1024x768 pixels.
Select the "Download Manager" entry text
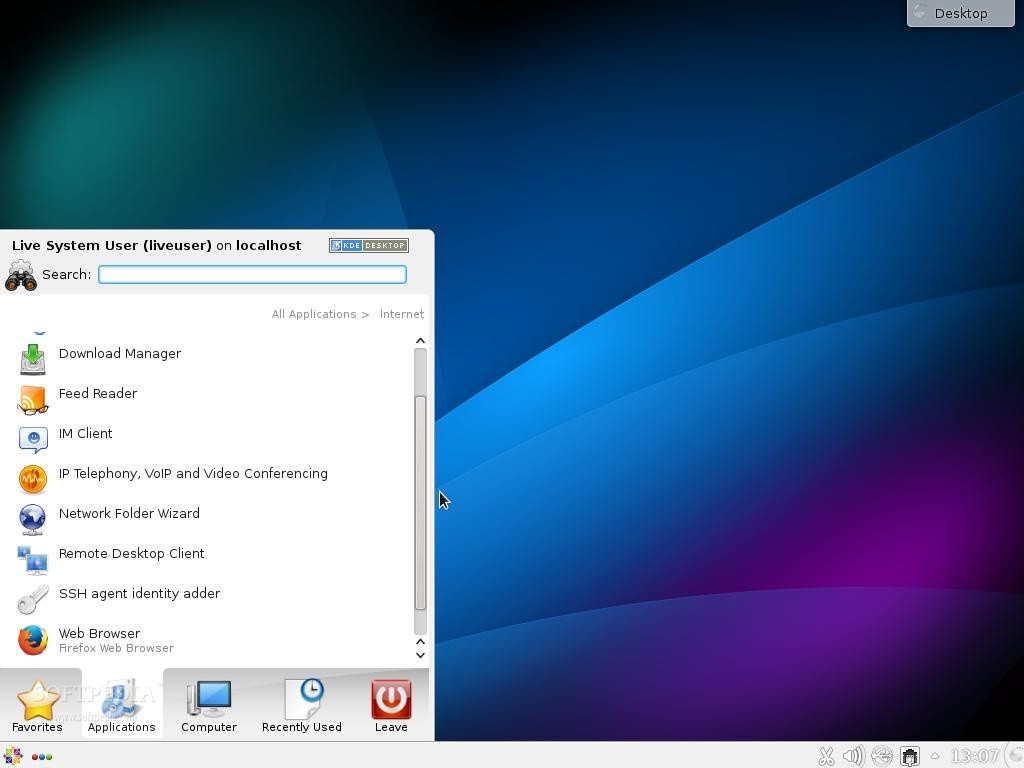(120, 353)
